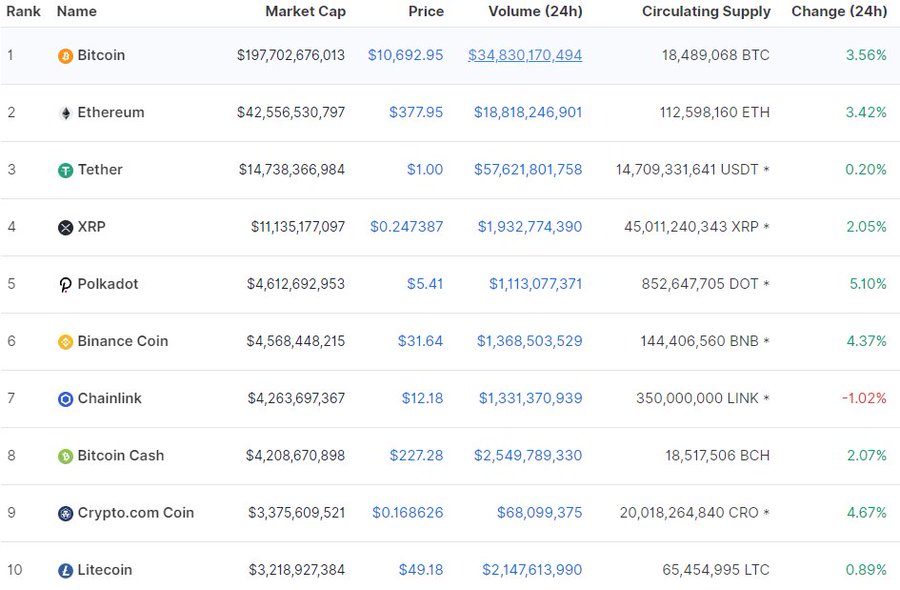The height and width of the screenshot is (590, 900).
Task: Open the Ethereum coin page link
Action: [x=111, y=112]
